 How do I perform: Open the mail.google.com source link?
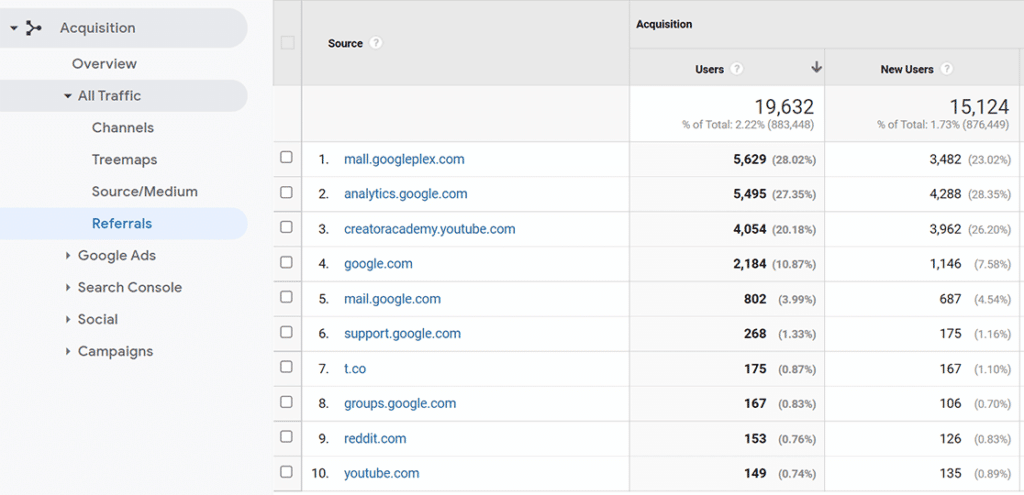coord(392,299)
